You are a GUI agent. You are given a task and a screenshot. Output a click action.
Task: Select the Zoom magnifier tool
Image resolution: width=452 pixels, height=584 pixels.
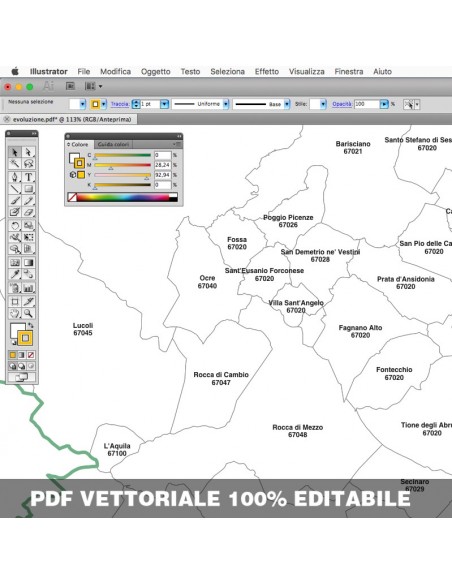pos(28,313)
